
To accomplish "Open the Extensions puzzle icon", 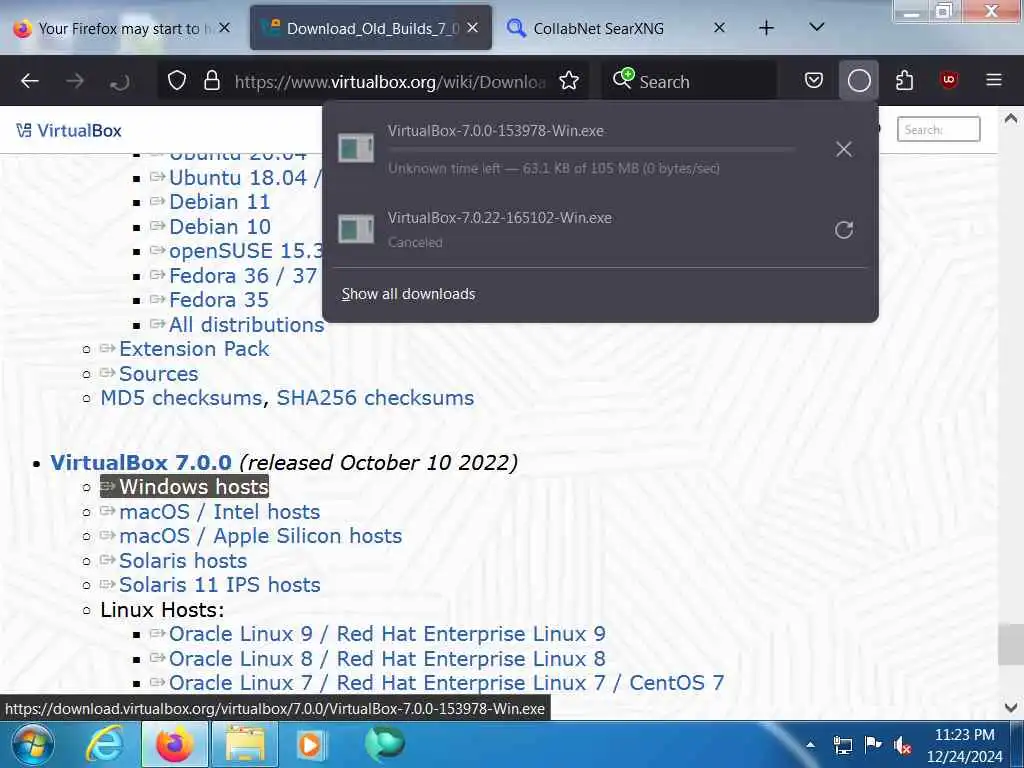I will click(x=904, y=81).
